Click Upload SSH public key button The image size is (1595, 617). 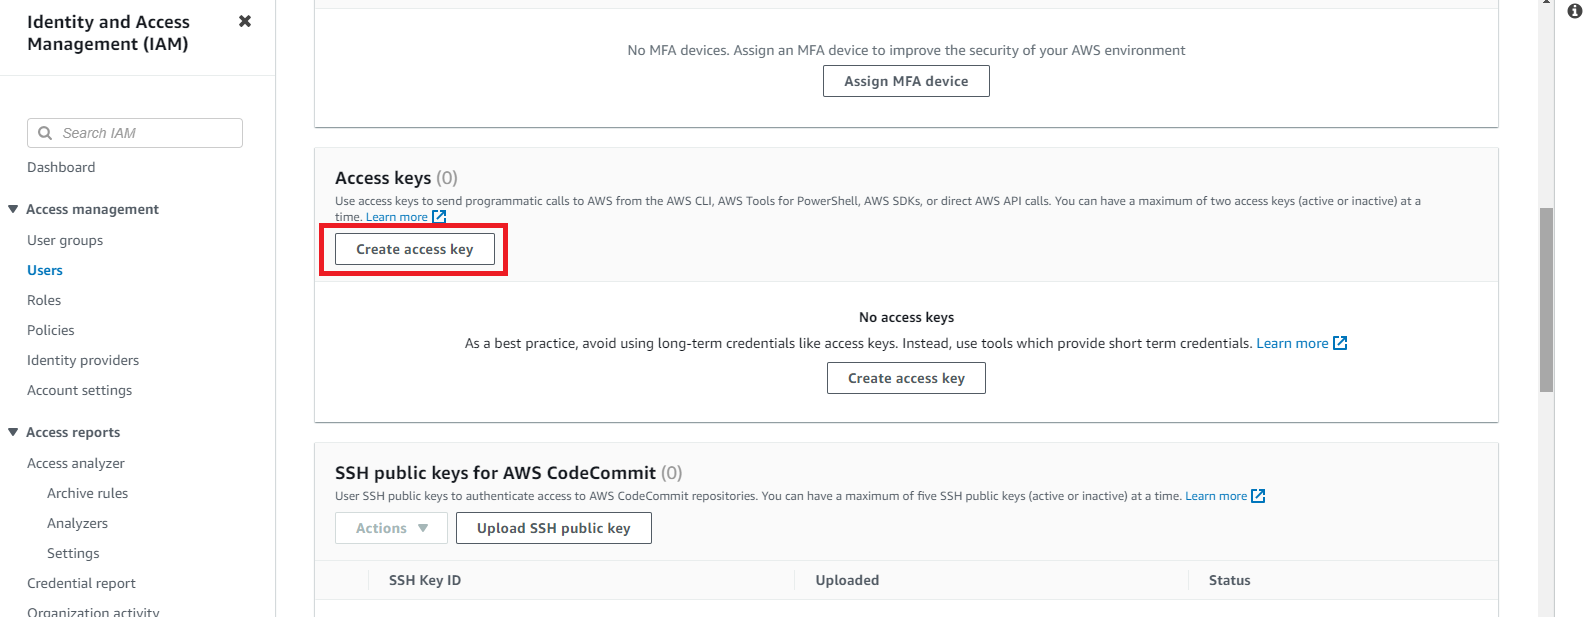coord(553,528)
